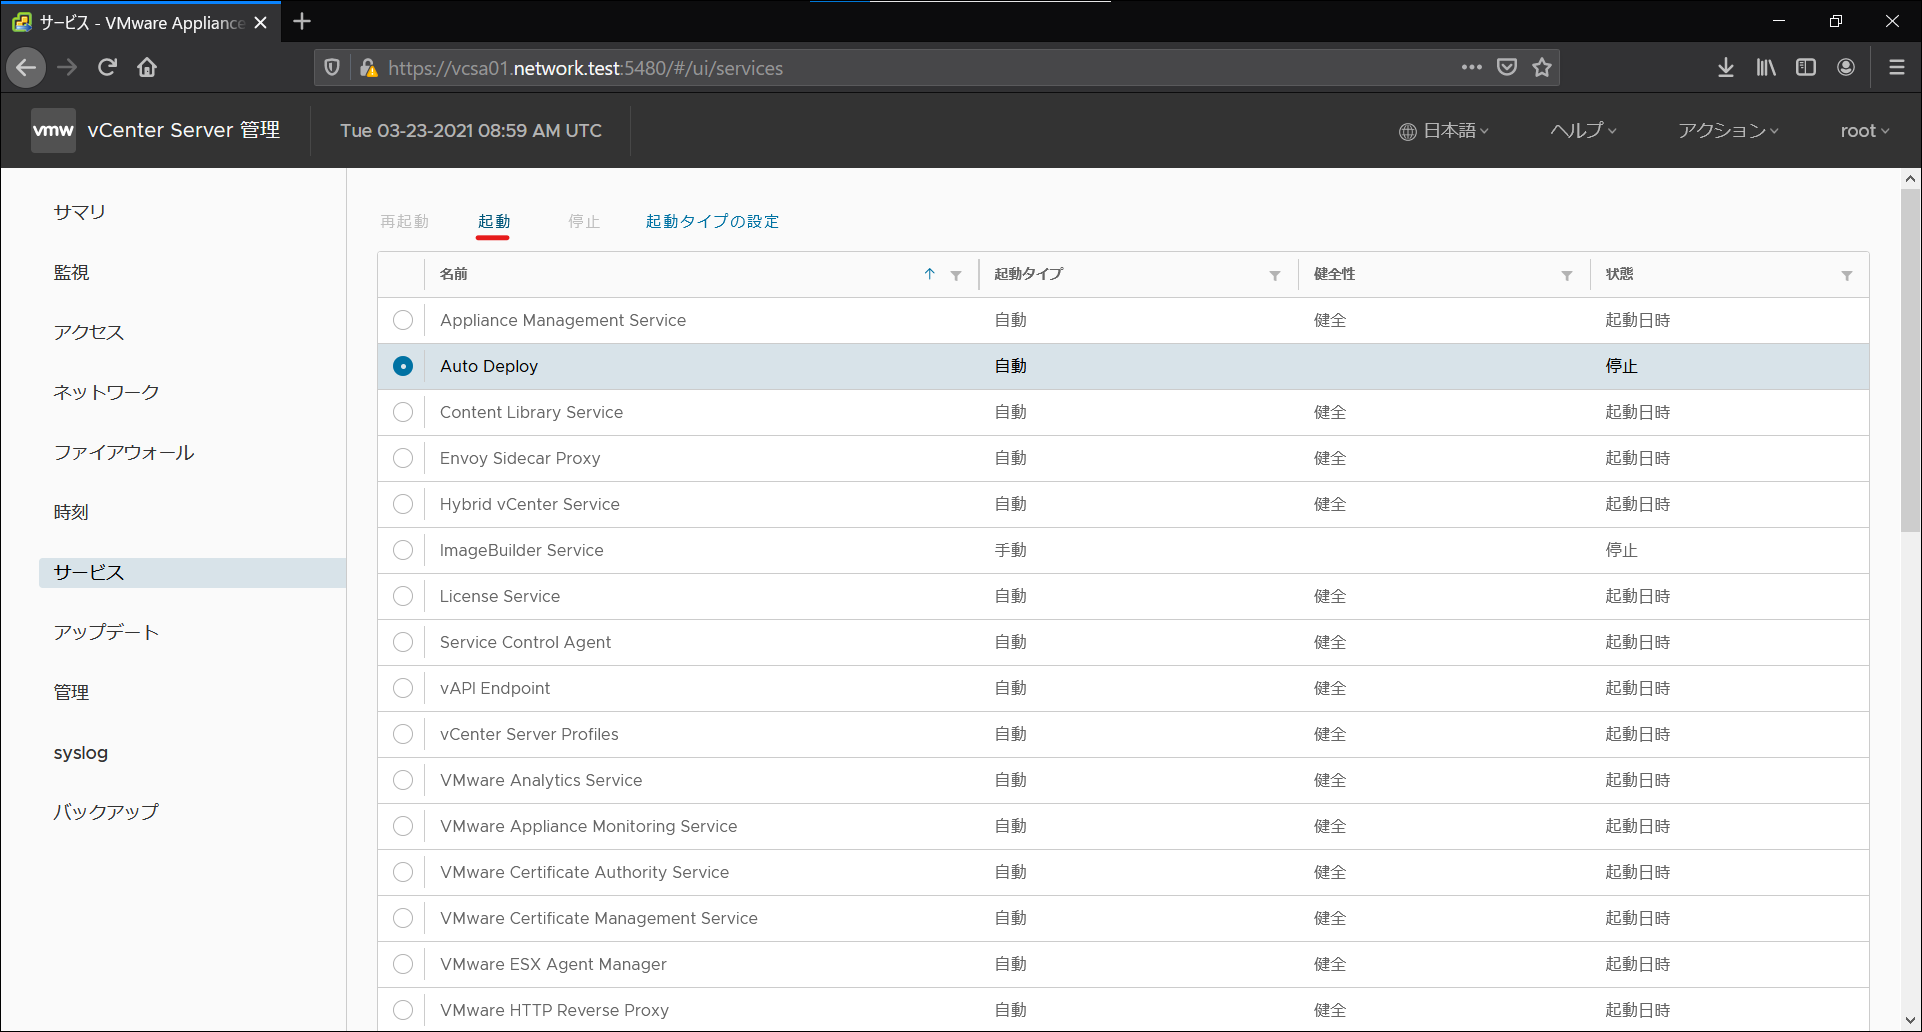Viewport: 1922px width, 1032px height.
Task: Open Firefox account icon
Action: pyautogui.click(x=1846, y=67)
